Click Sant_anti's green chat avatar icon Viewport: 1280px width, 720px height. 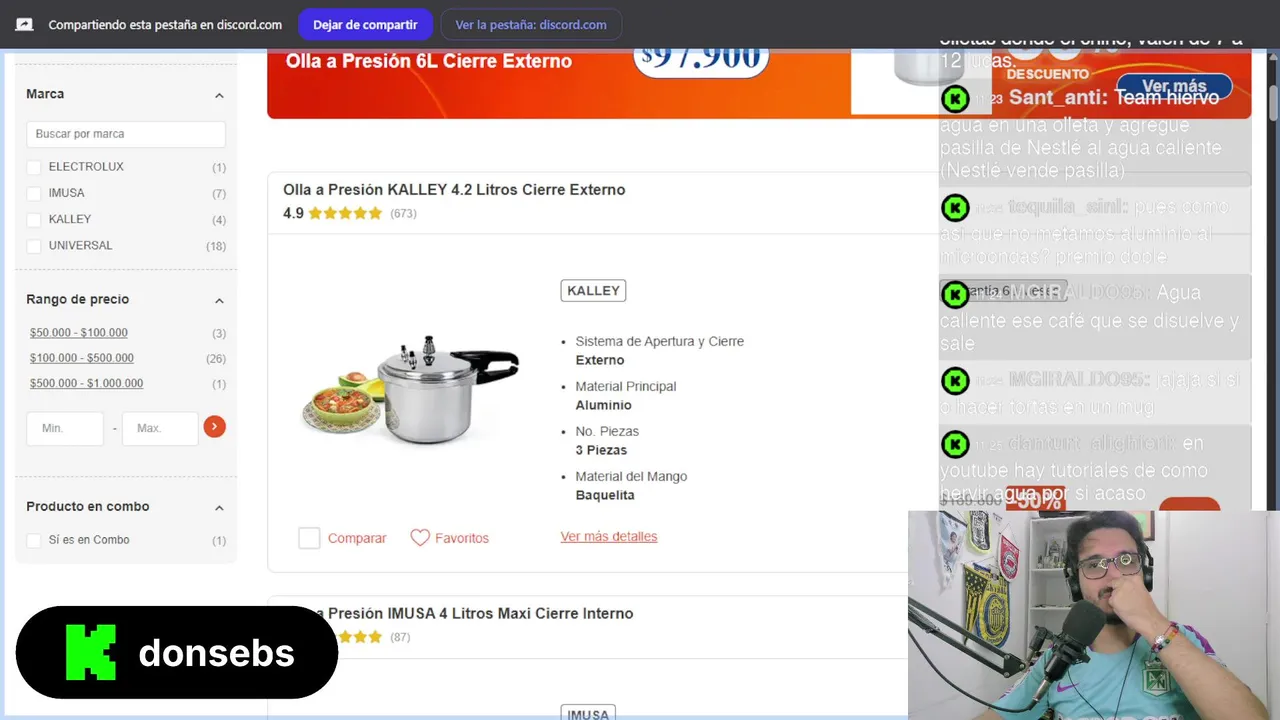[x=955, y=98]
